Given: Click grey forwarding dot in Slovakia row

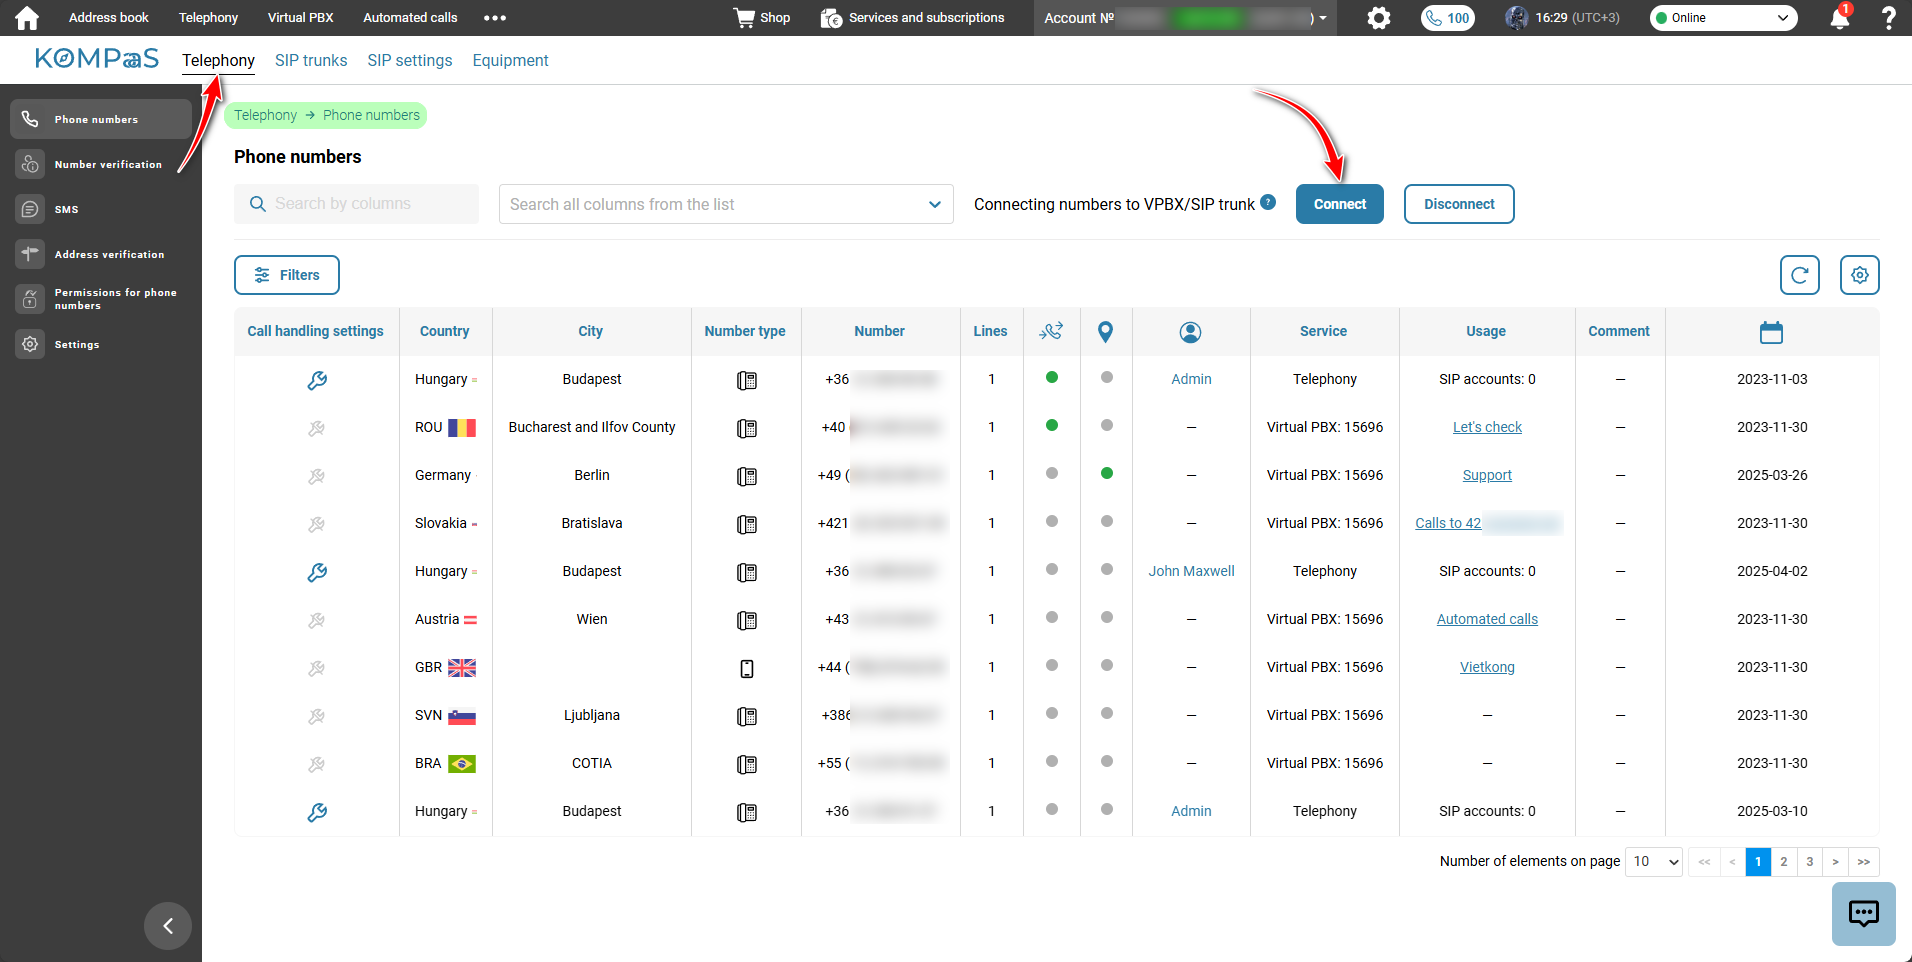Looking at the screenshot, I should (1052, 521).
